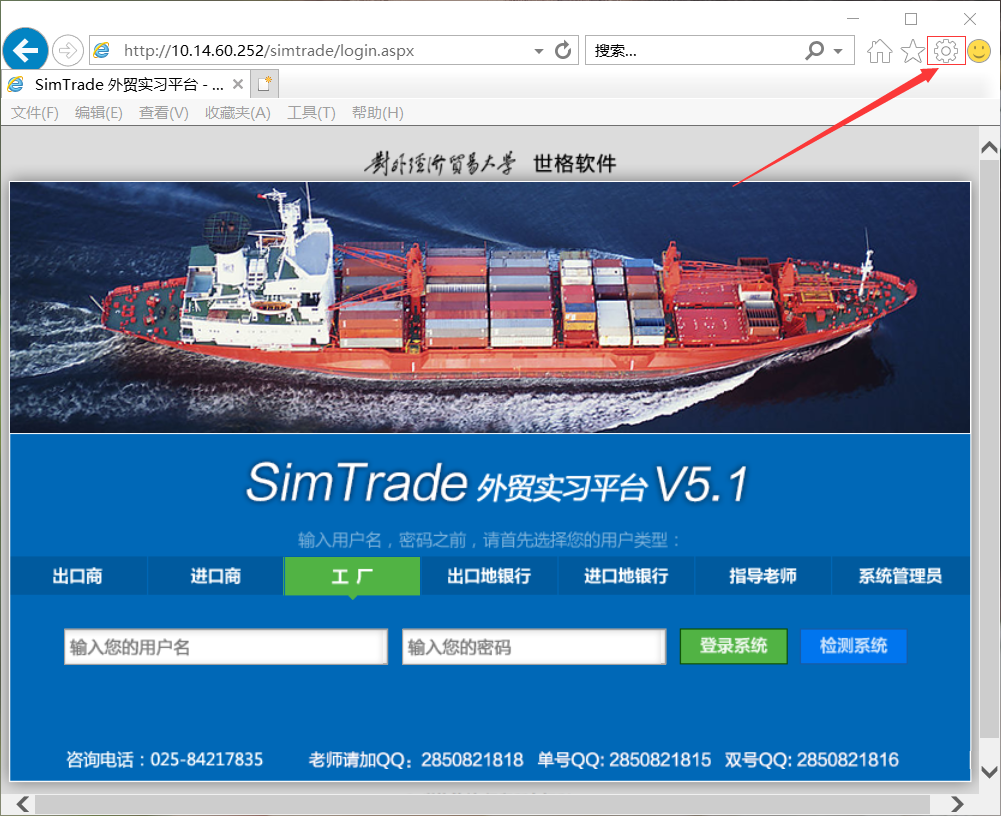
Task: Open the Tools gear icon
Action: pos(945,50)
